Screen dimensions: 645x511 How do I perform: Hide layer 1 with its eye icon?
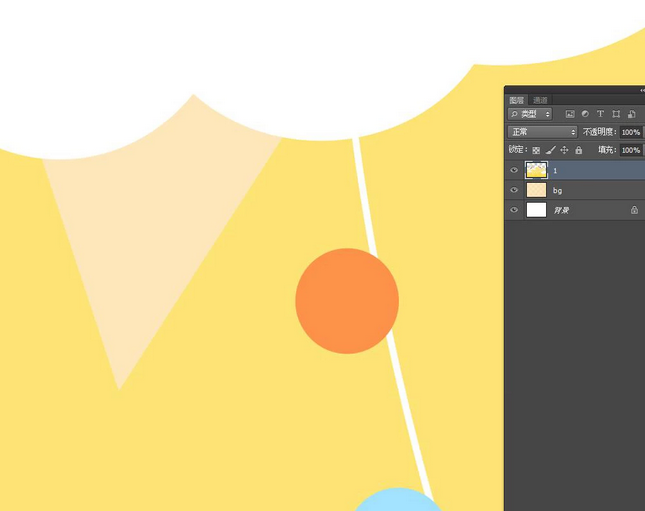click(x=514, y=170)
